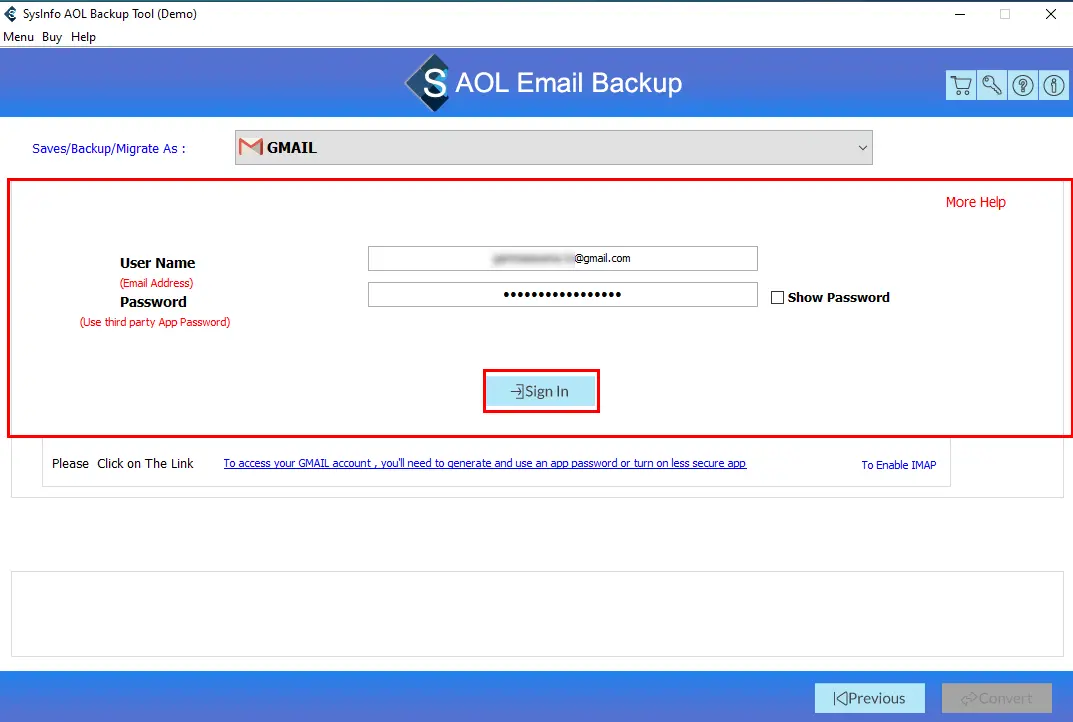Open the Help menu

[83, 37]
